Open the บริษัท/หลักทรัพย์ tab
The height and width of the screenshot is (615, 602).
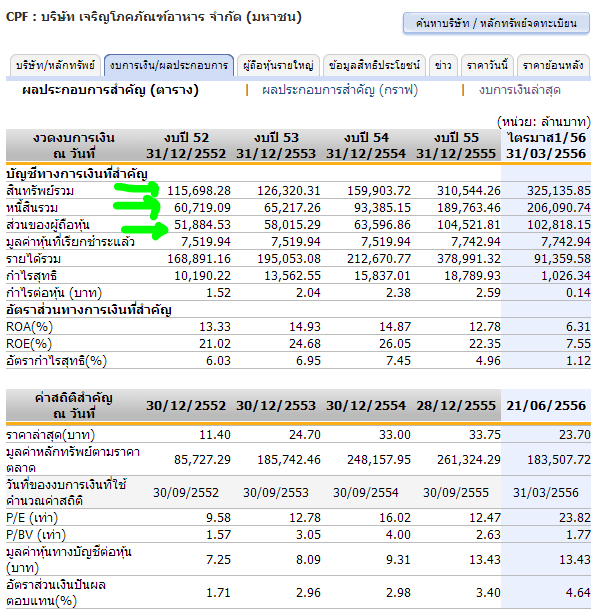coord(55,65)
